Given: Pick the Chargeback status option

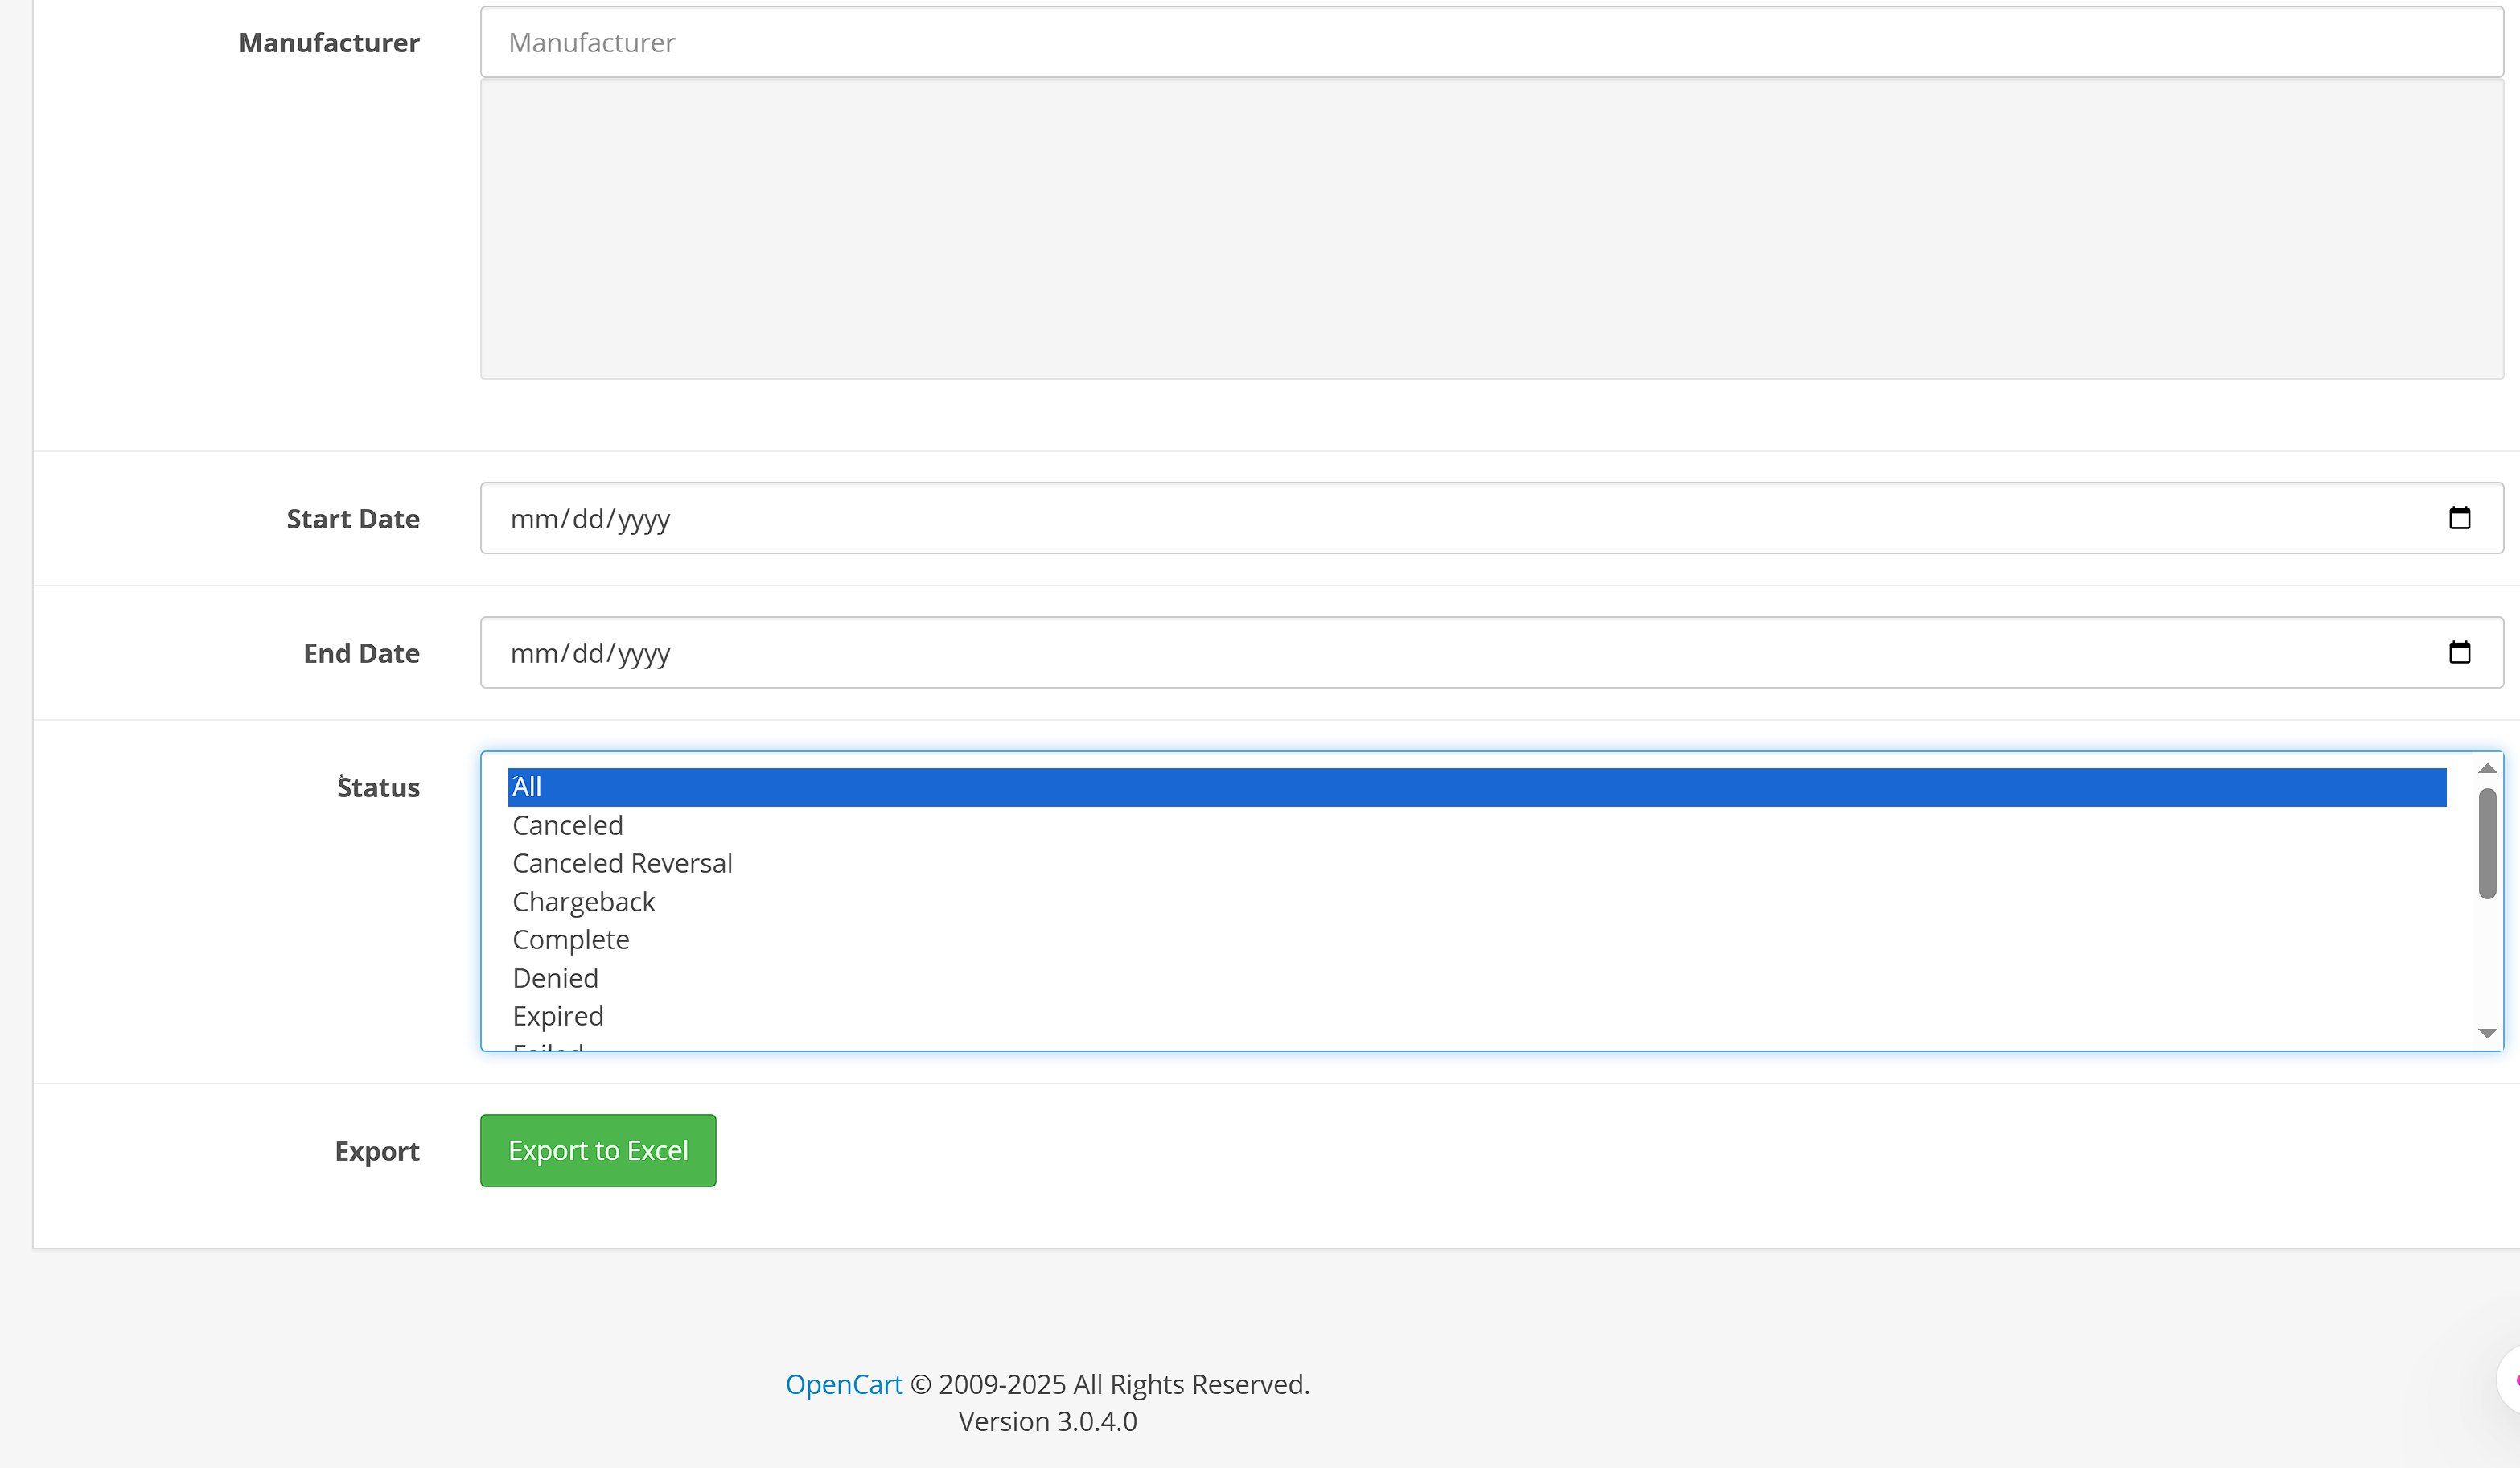Looking at the screenshot, I should [583, 902].
